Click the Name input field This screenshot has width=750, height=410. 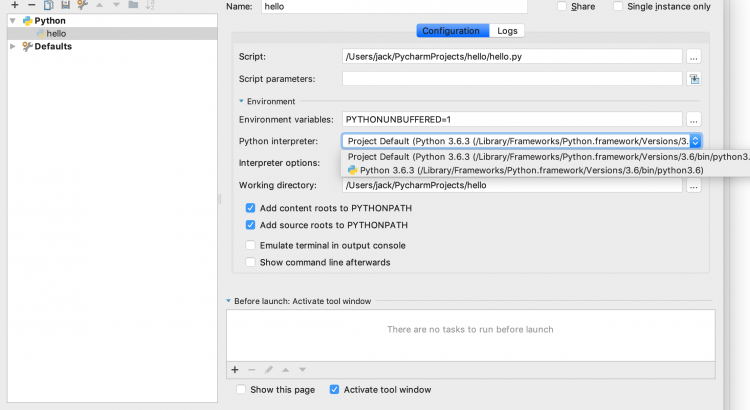click(400, 7)
